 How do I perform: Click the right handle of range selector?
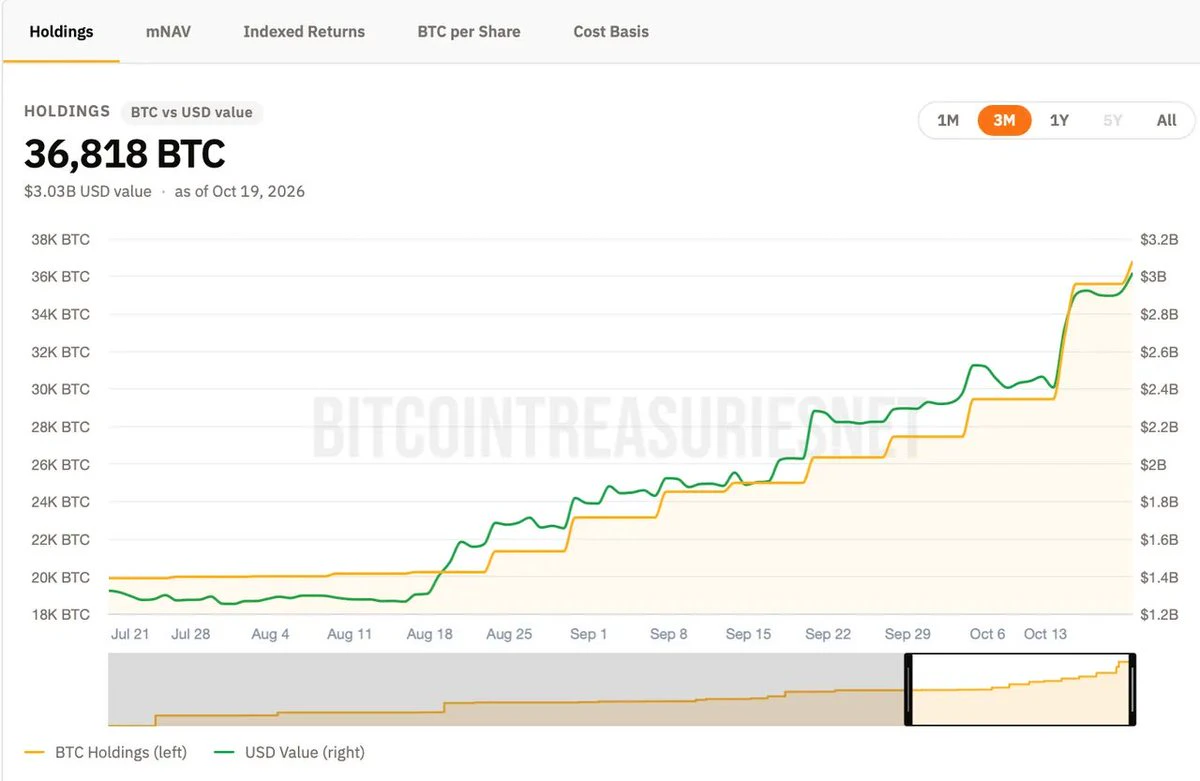pyautogui.click(x=1132, y=689)
